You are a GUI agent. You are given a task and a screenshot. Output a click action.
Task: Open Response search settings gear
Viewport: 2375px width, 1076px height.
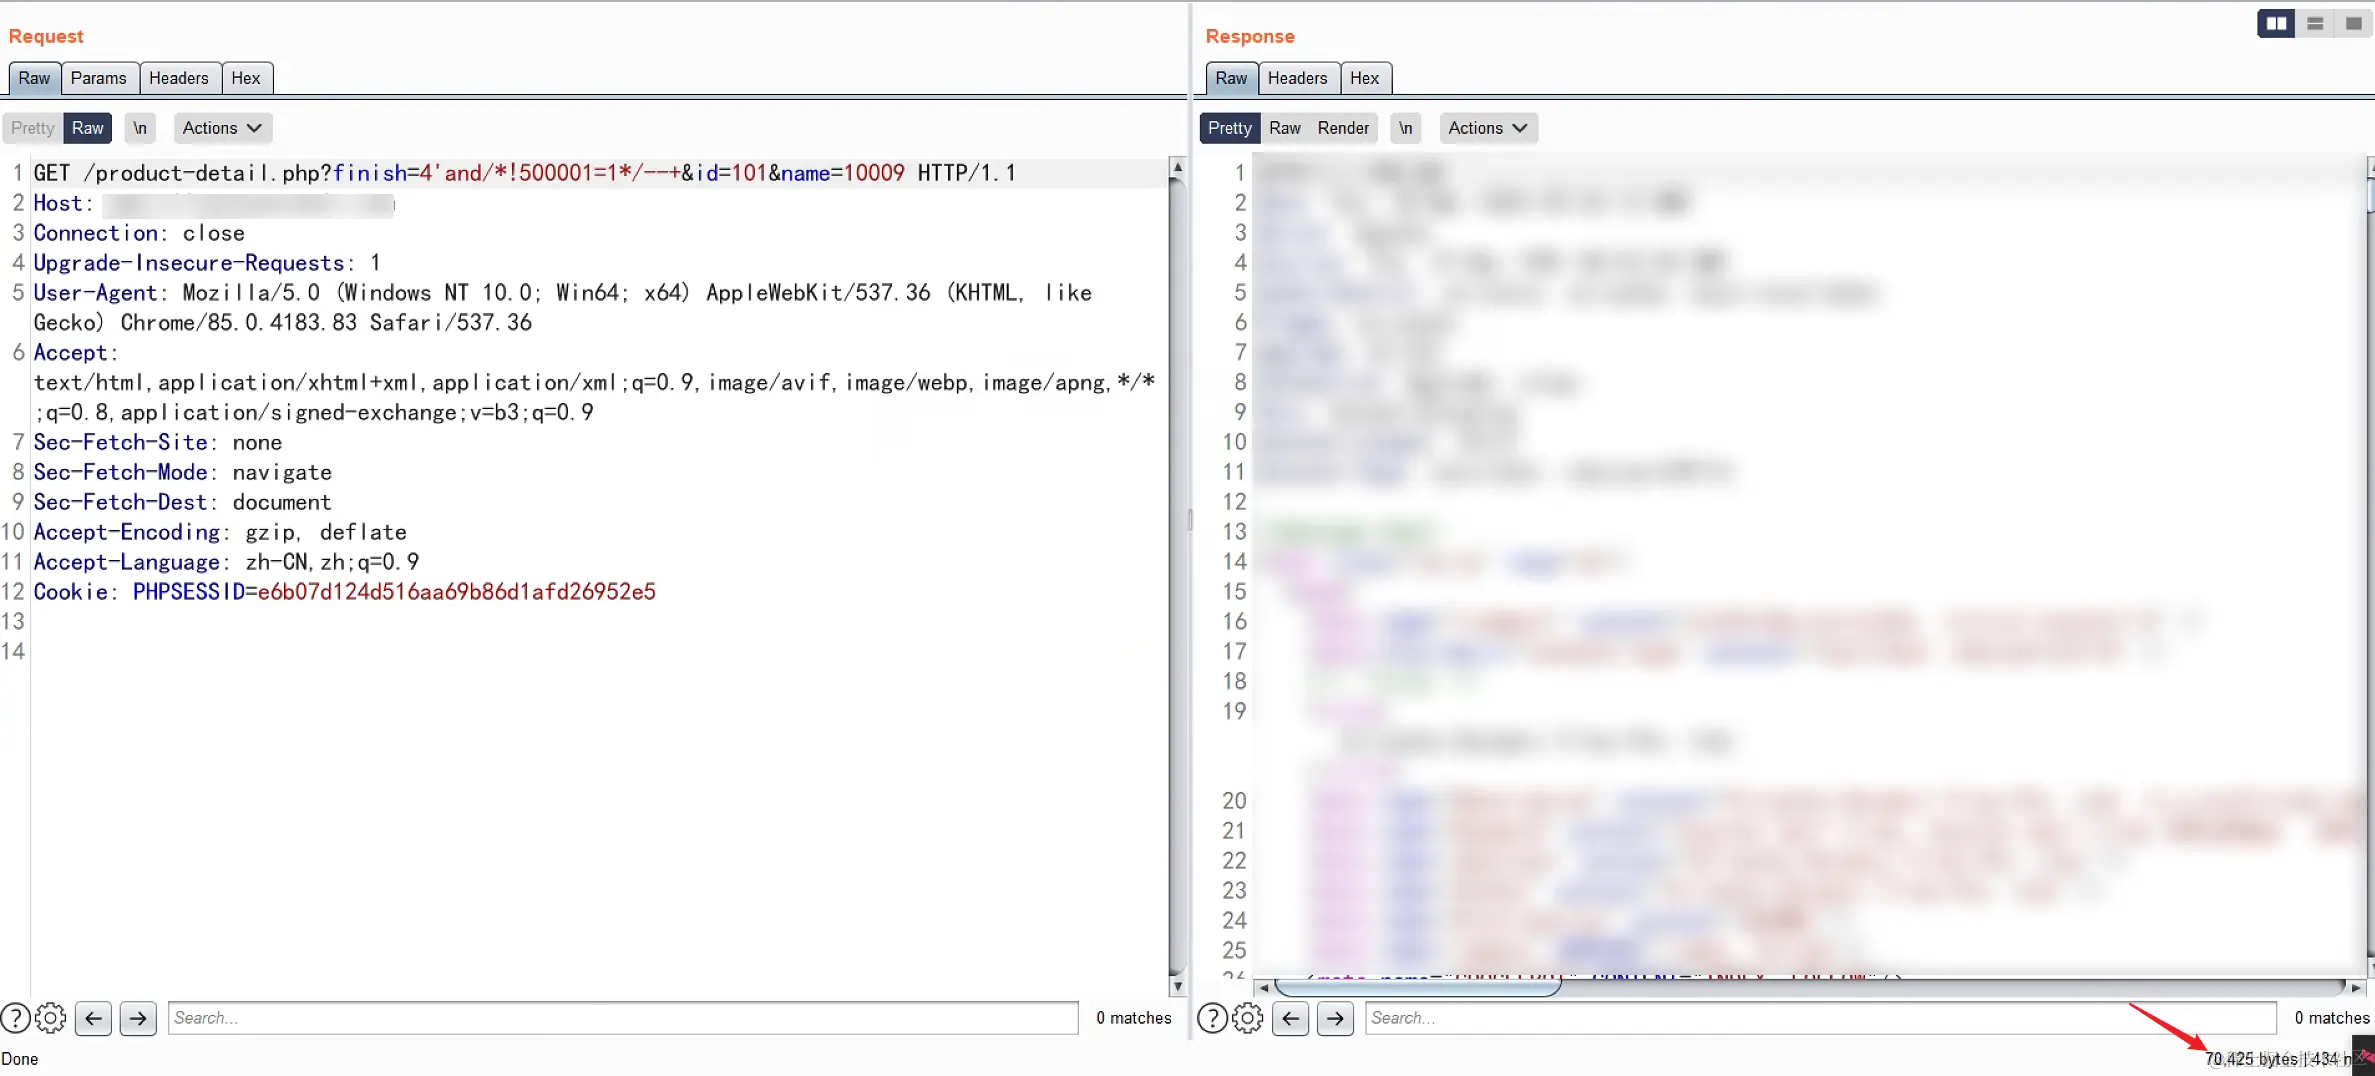1248,1018
